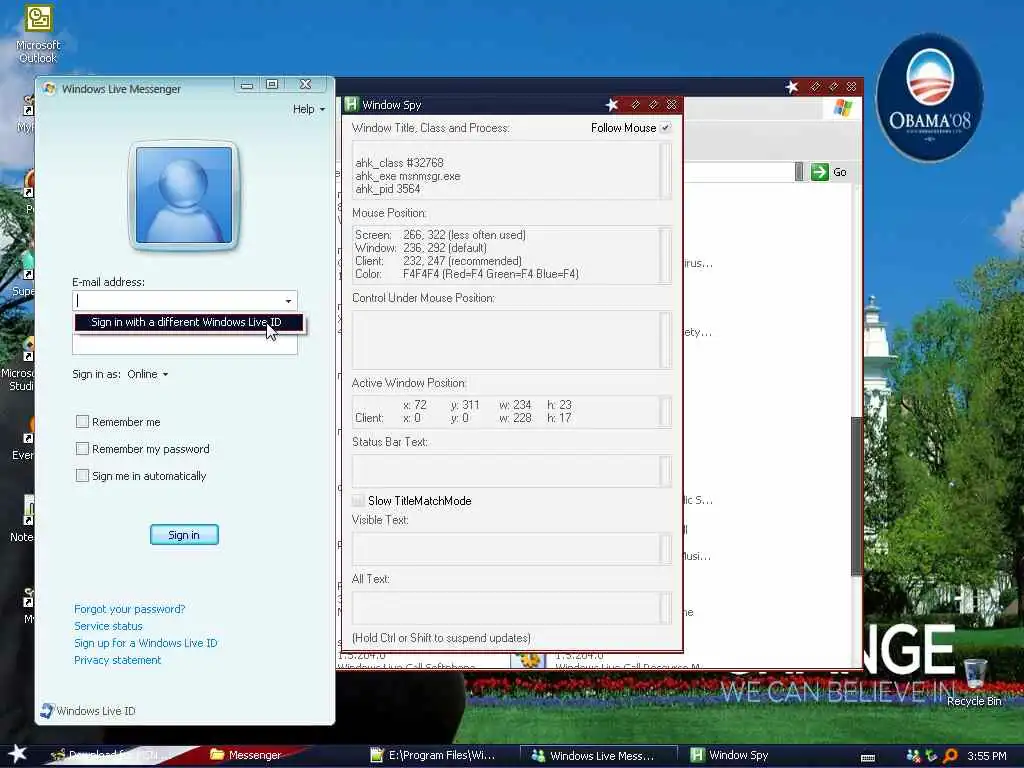Viewport: 1024px width, 768px height.
Task: Enable Sign me in automatically checkbox
Action: point(82,475)
